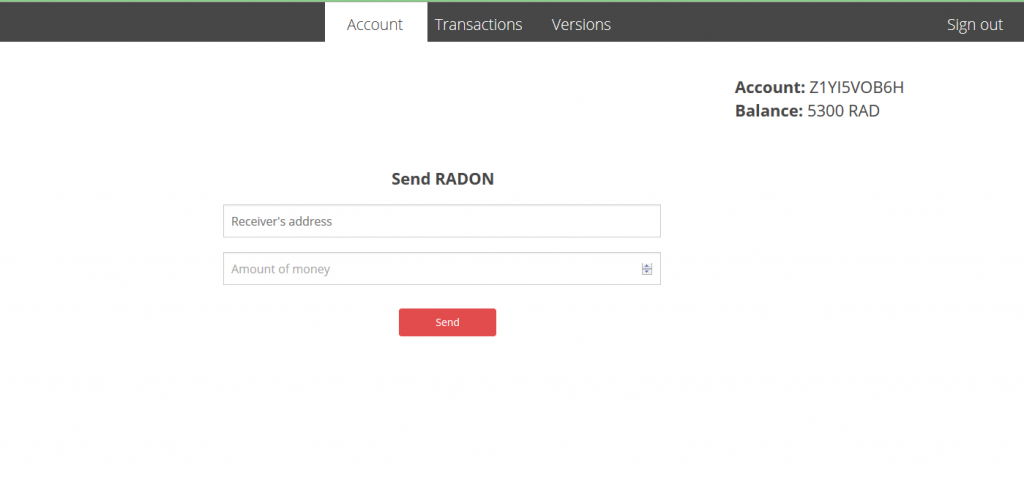
Task: Click nav bar area left of Account tab
Action: click(x=160, y=24)
